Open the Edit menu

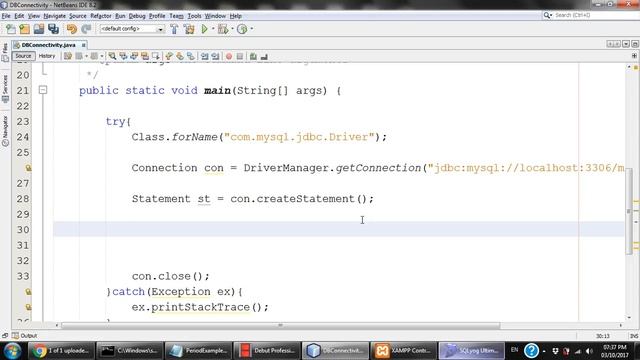[19, 16]
